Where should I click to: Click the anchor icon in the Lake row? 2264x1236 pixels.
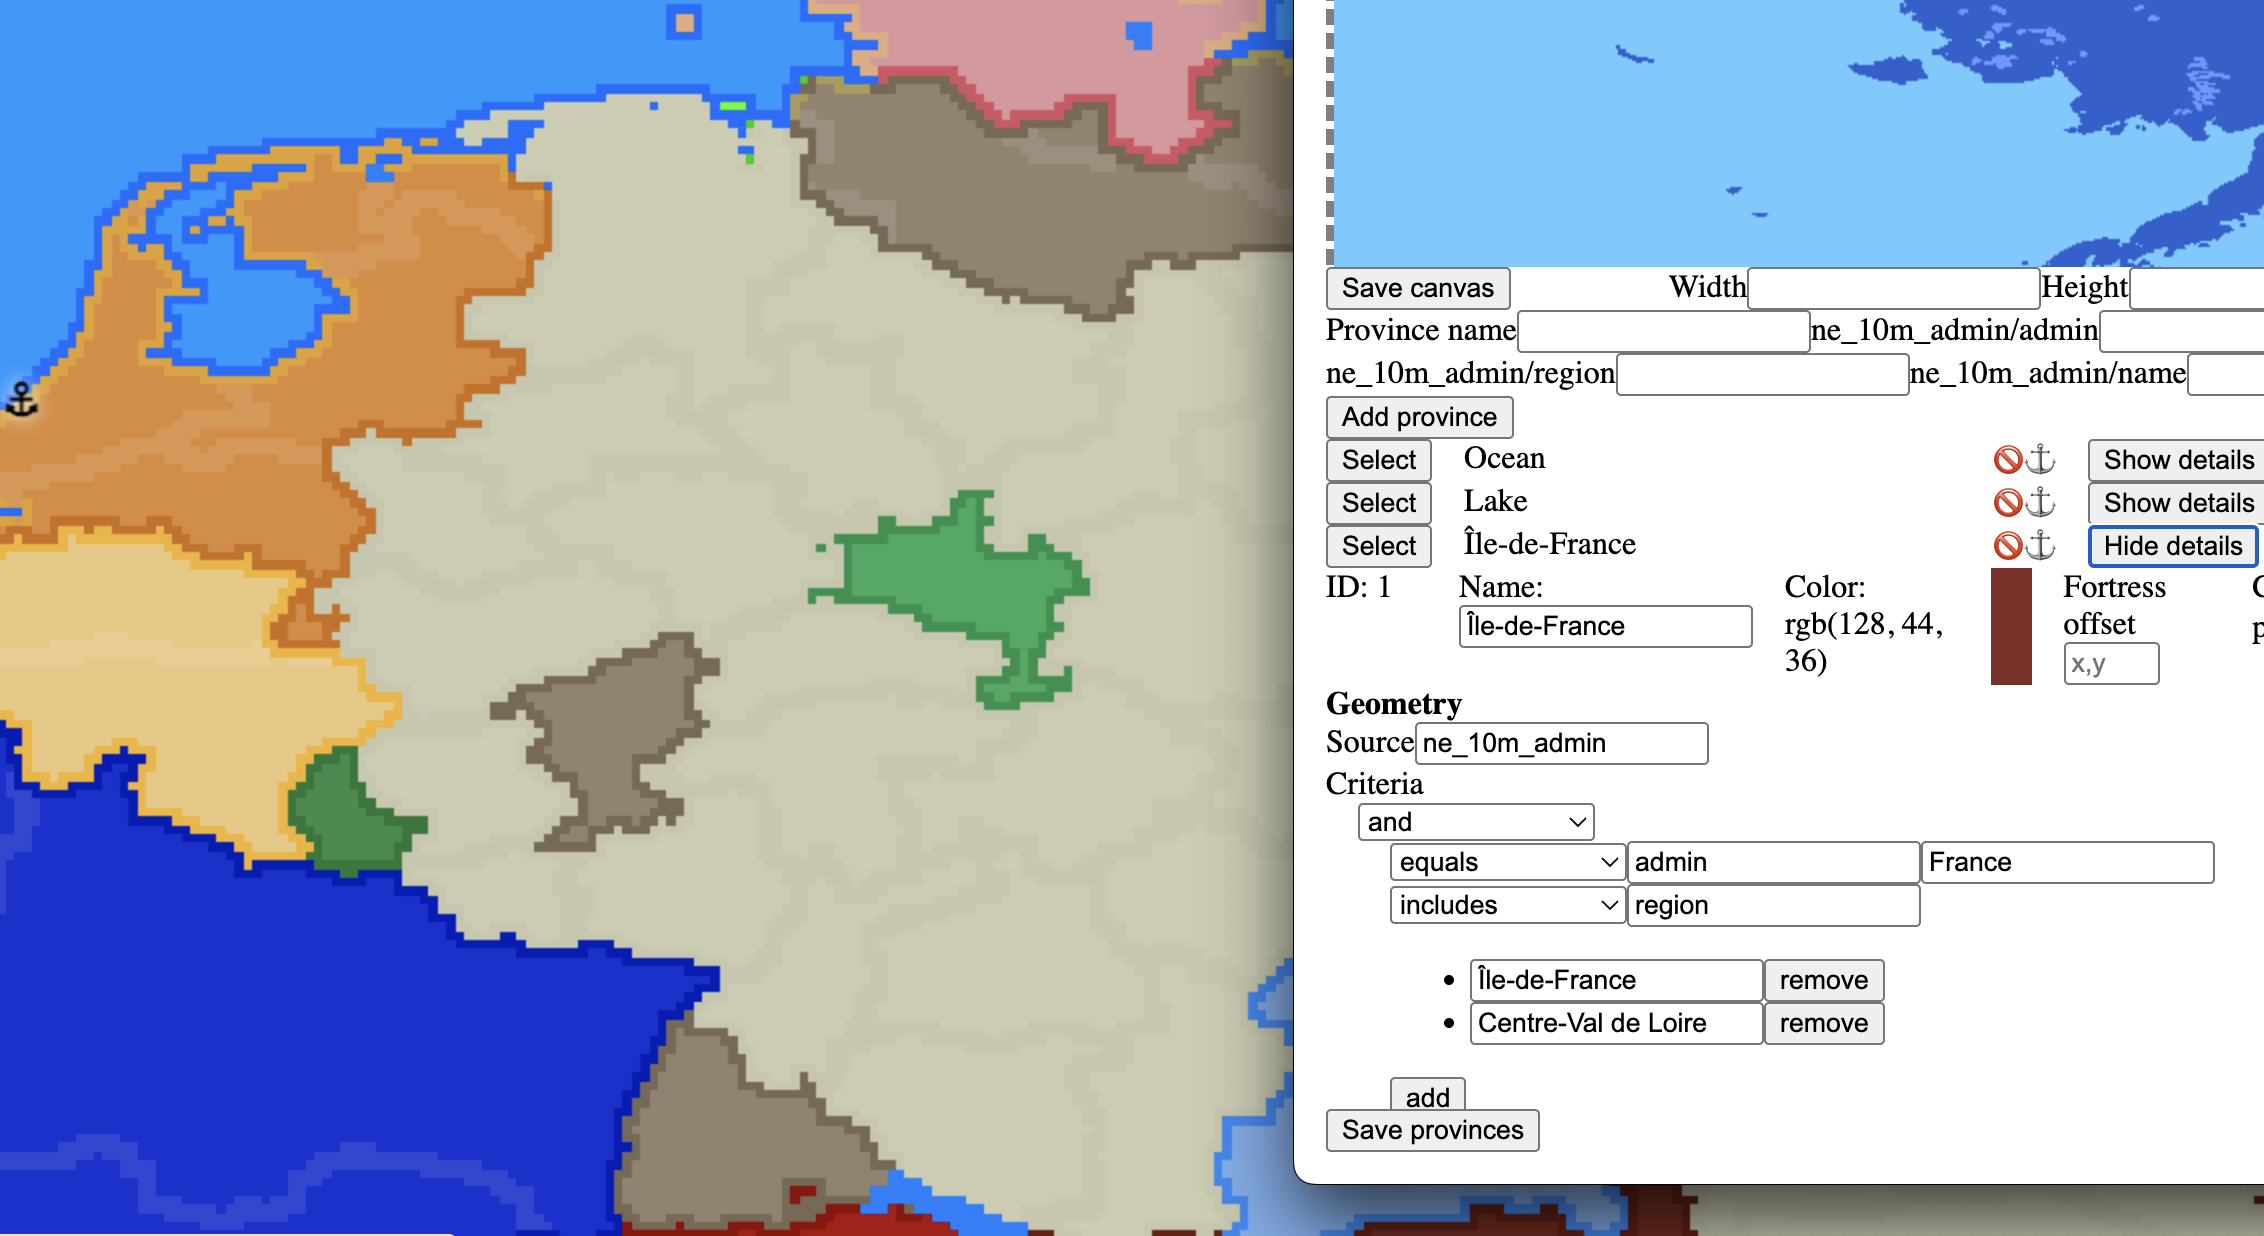click(2040, 502)
